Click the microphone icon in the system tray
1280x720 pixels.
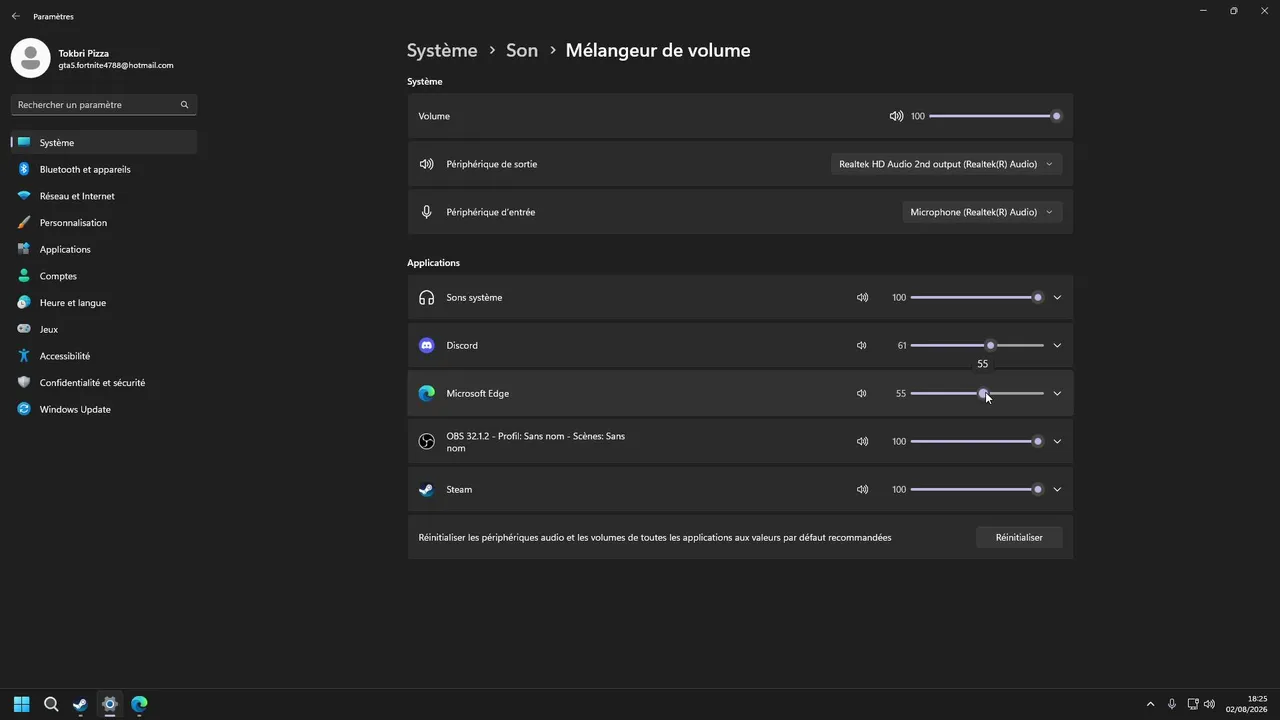click(1172, 704)
